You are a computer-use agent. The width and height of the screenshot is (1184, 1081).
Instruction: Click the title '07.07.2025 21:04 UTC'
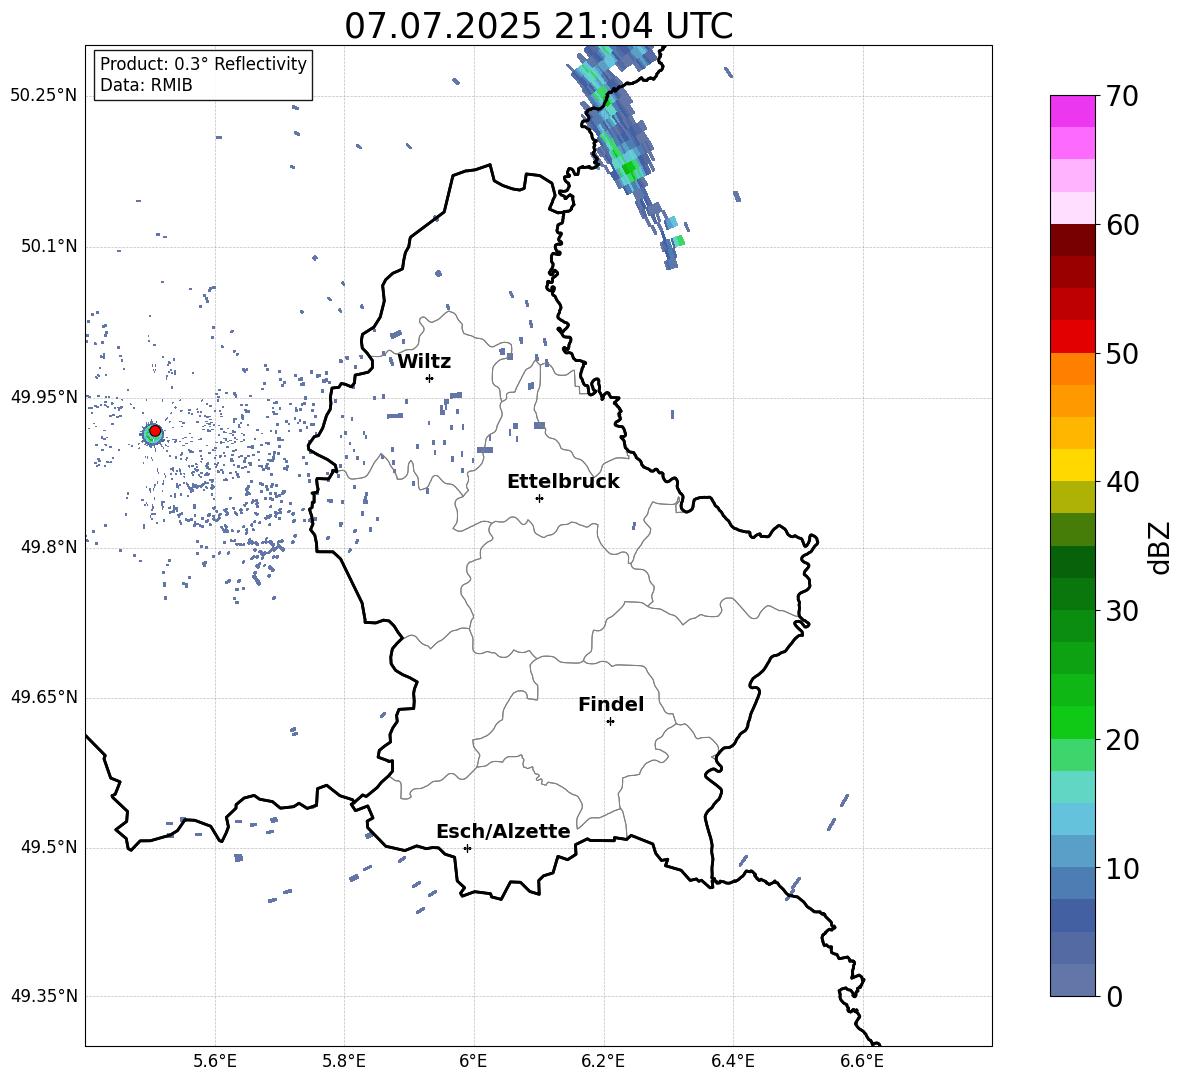click(538, 26)
